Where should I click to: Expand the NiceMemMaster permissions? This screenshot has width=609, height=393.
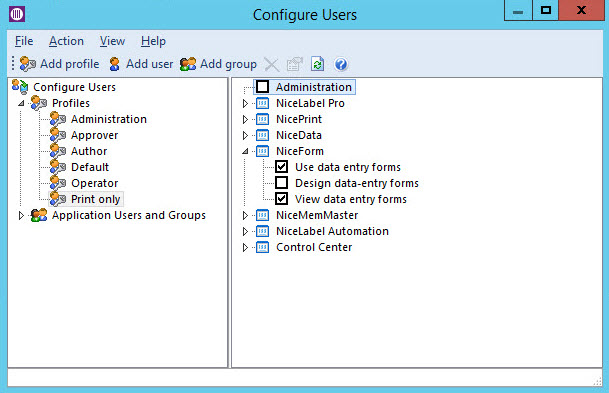pos(245,215)
